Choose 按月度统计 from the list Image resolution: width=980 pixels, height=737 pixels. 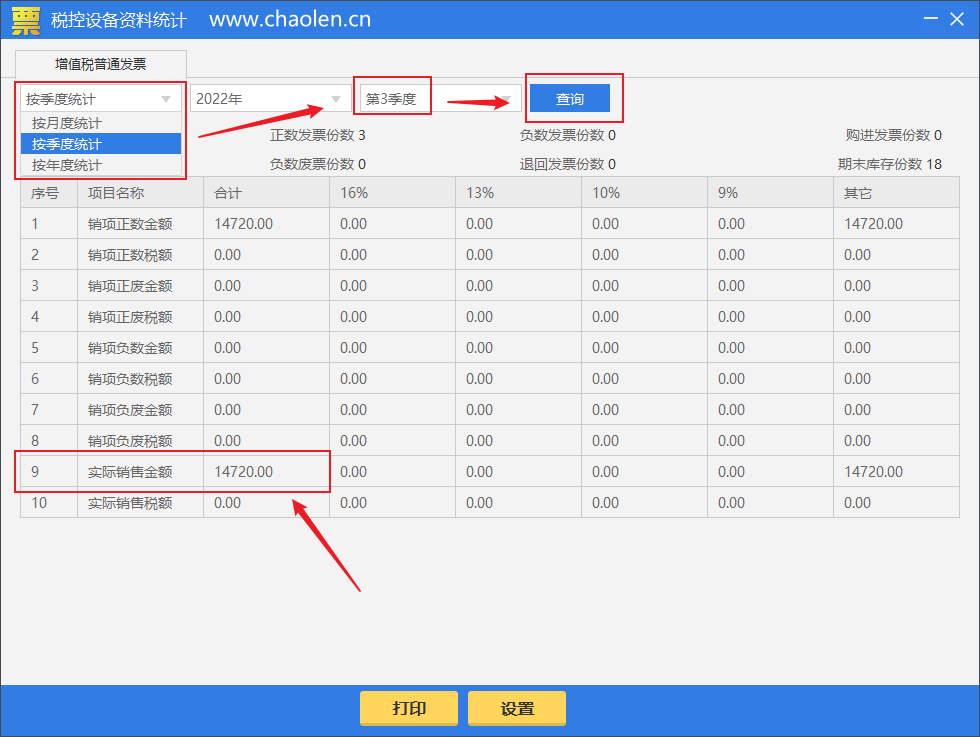pos(101,123)
